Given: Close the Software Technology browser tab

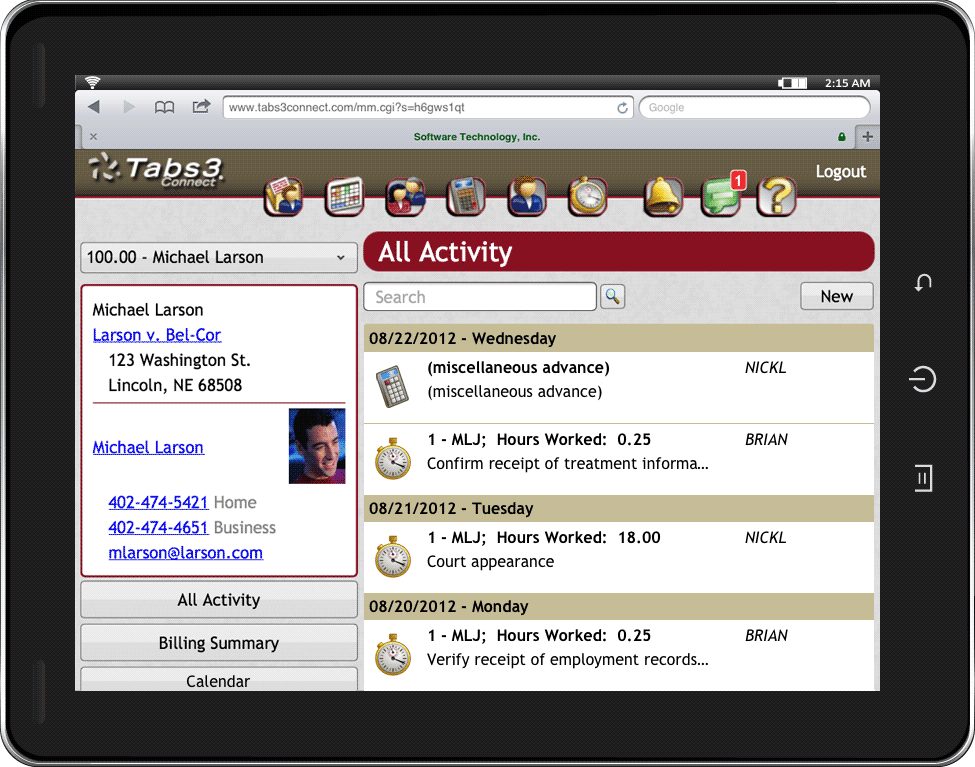Looking at the screenshot, I should (x=93, y=136).
